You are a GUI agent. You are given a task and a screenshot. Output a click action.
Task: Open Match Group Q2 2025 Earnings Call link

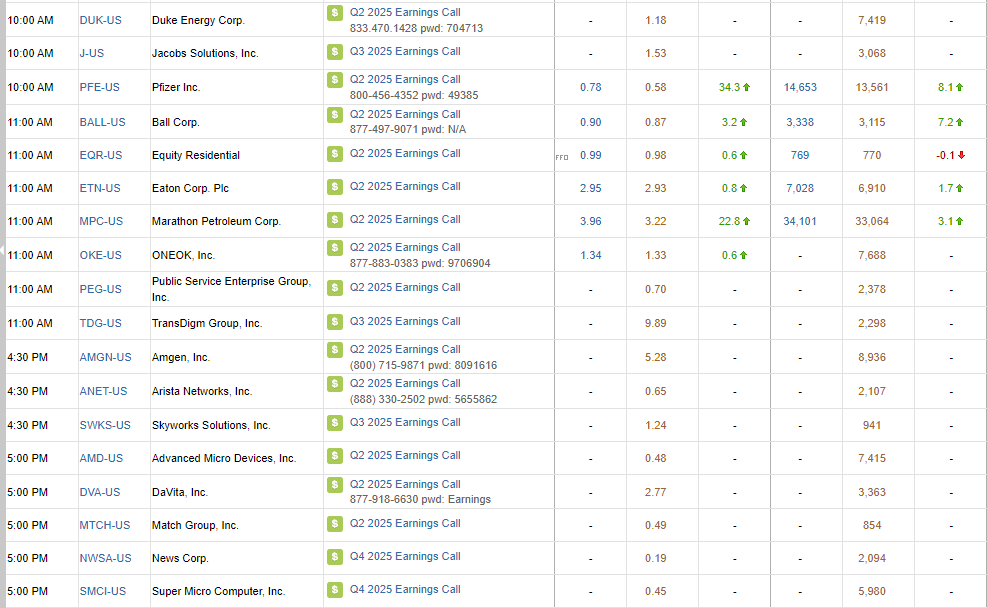coord(405,523)
